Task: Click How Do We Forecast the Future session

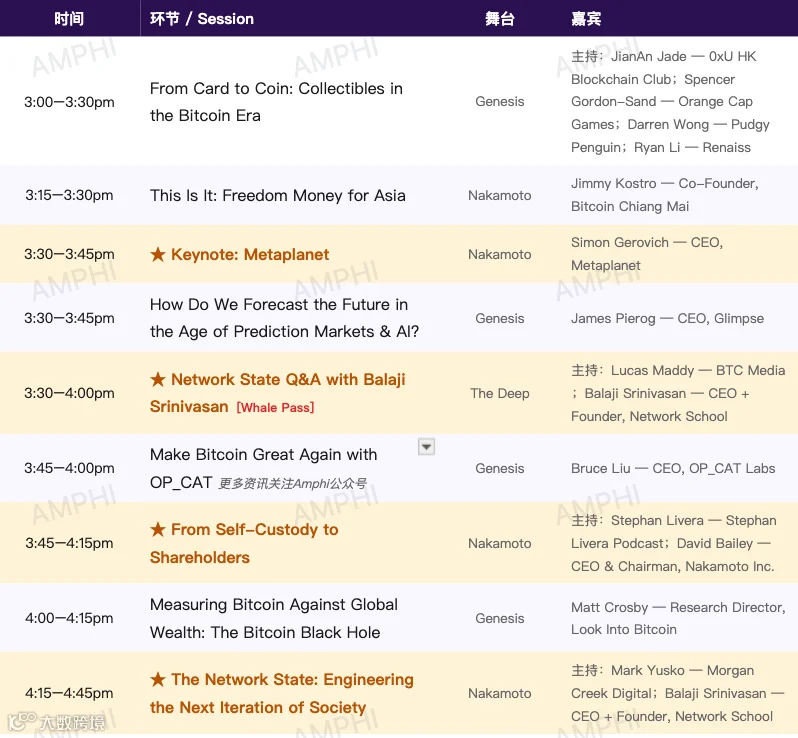Action: pyautogui.click(x=284, y=318)
